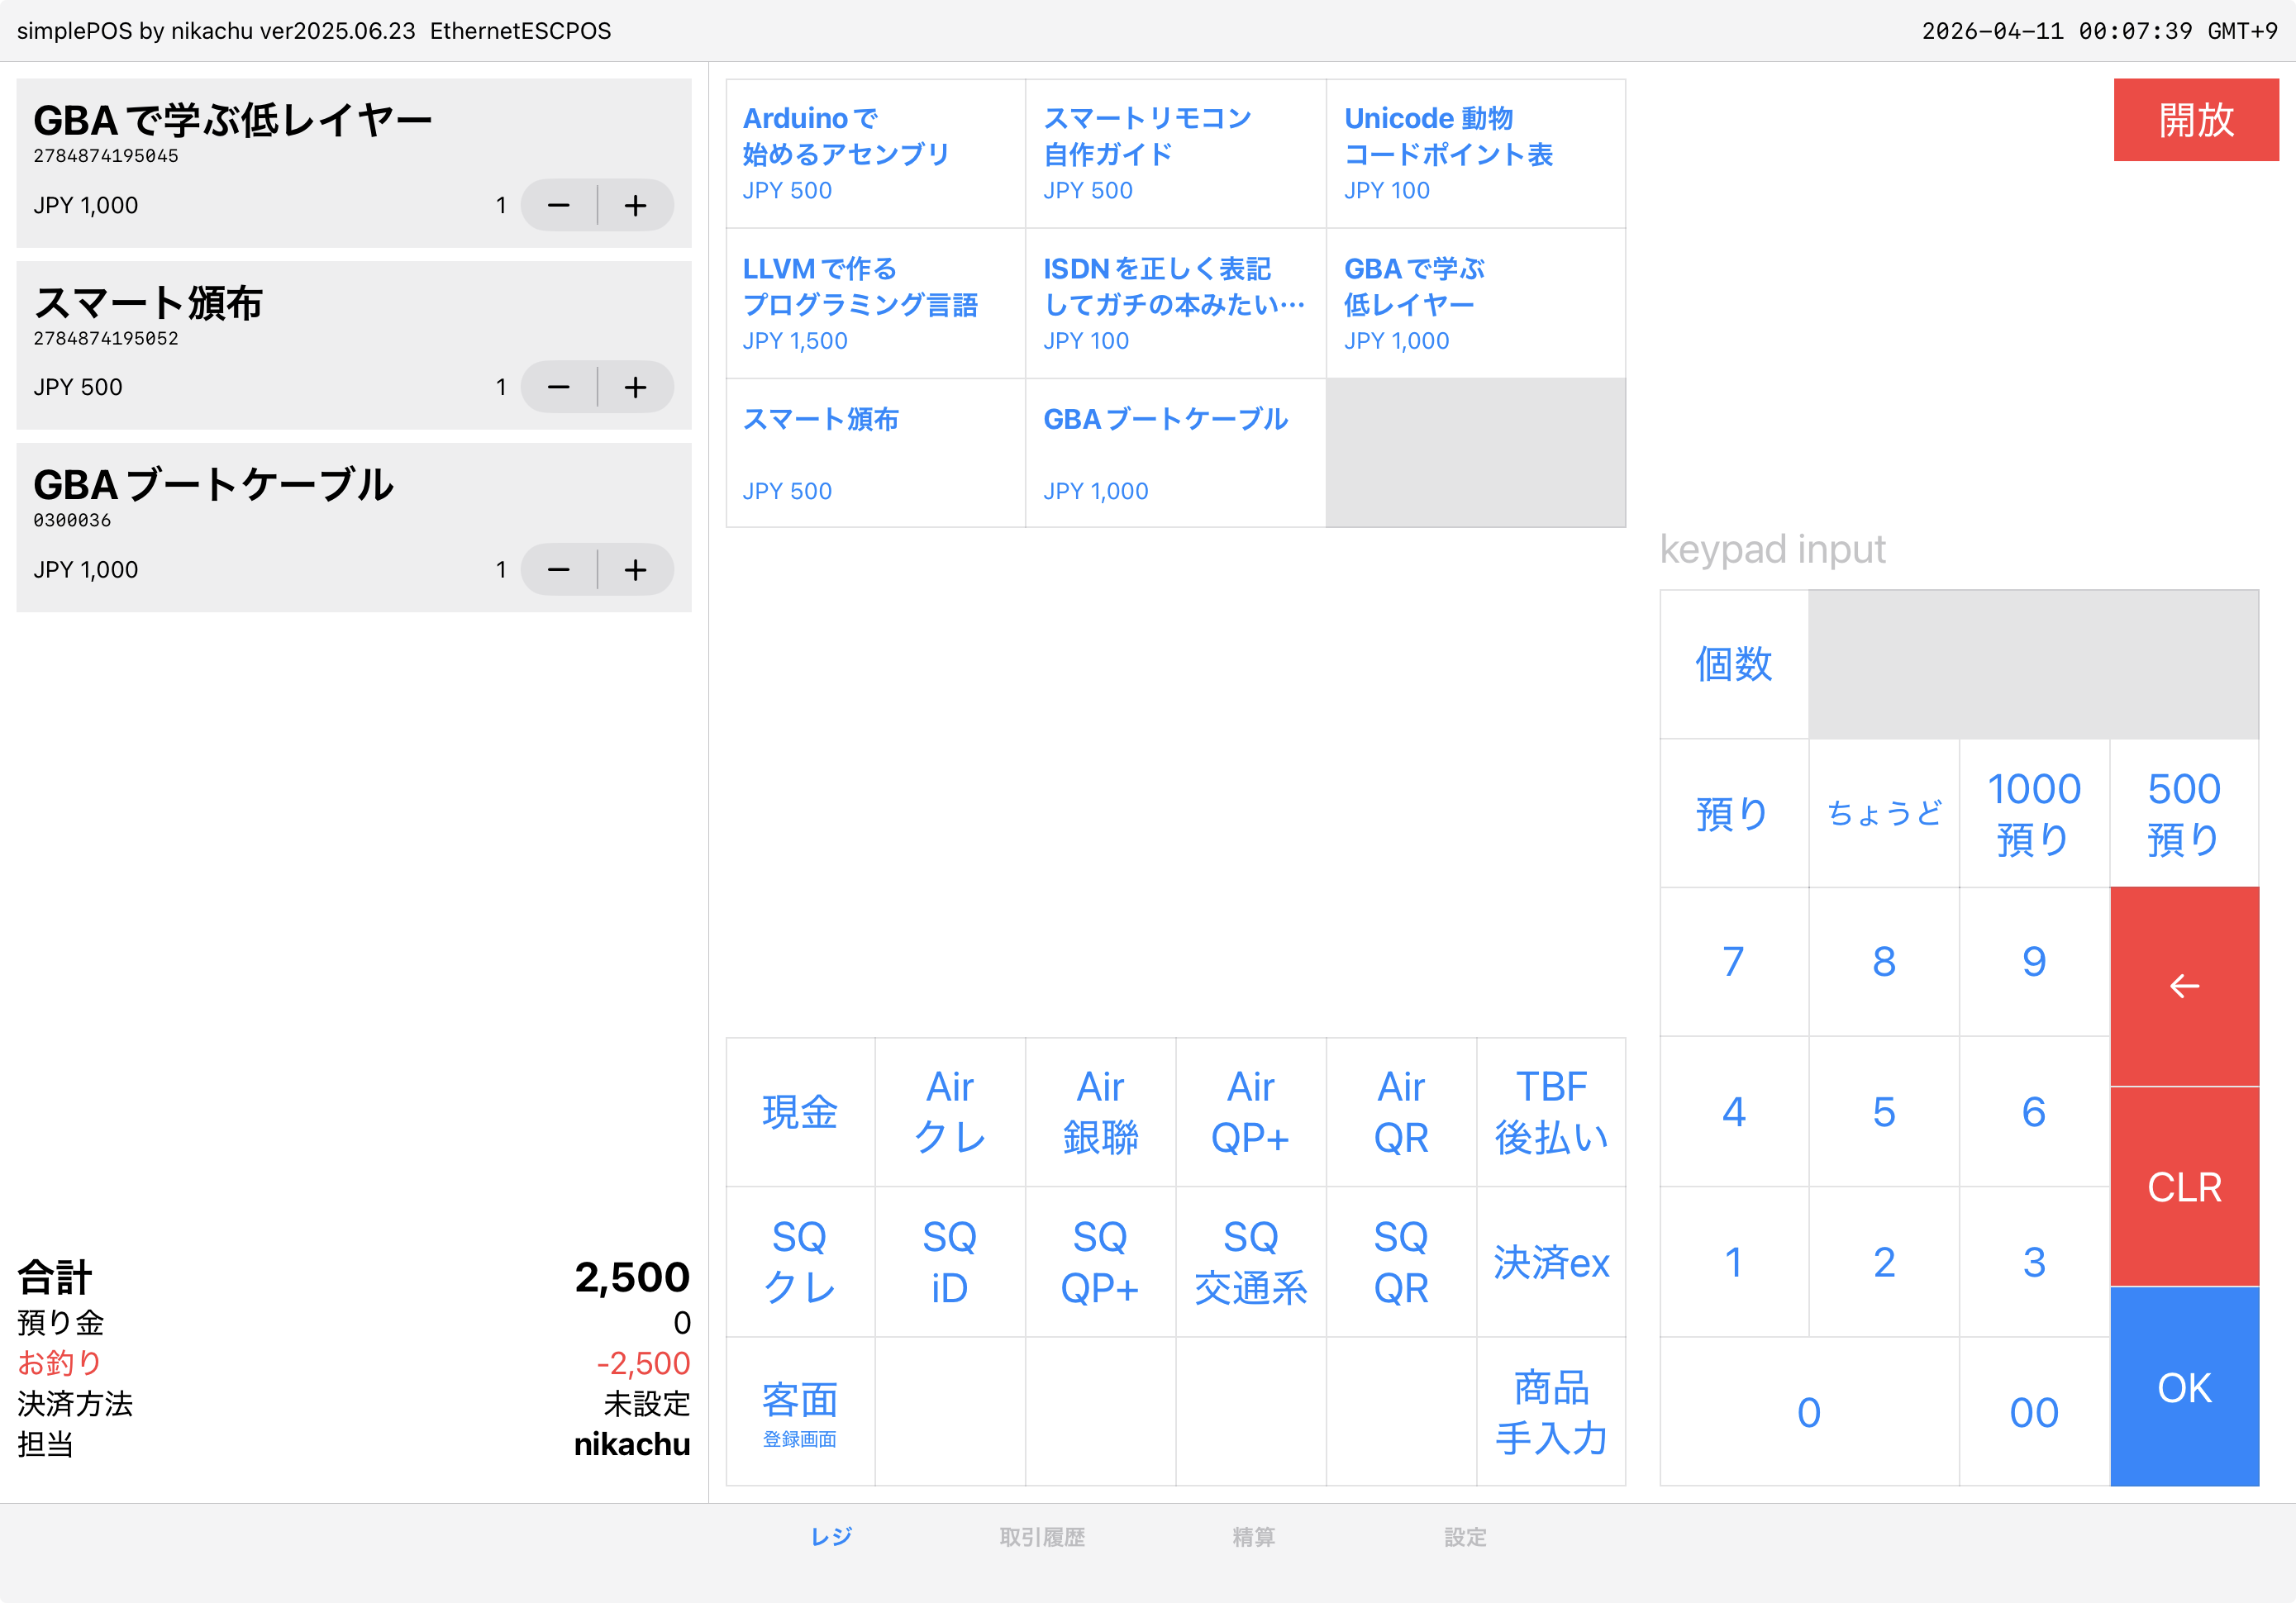Image resolution: width=2296 pixels, height=1603 pixels.
Task: Choose TBF 後払い payment option
Action: coord(1551,1111)
